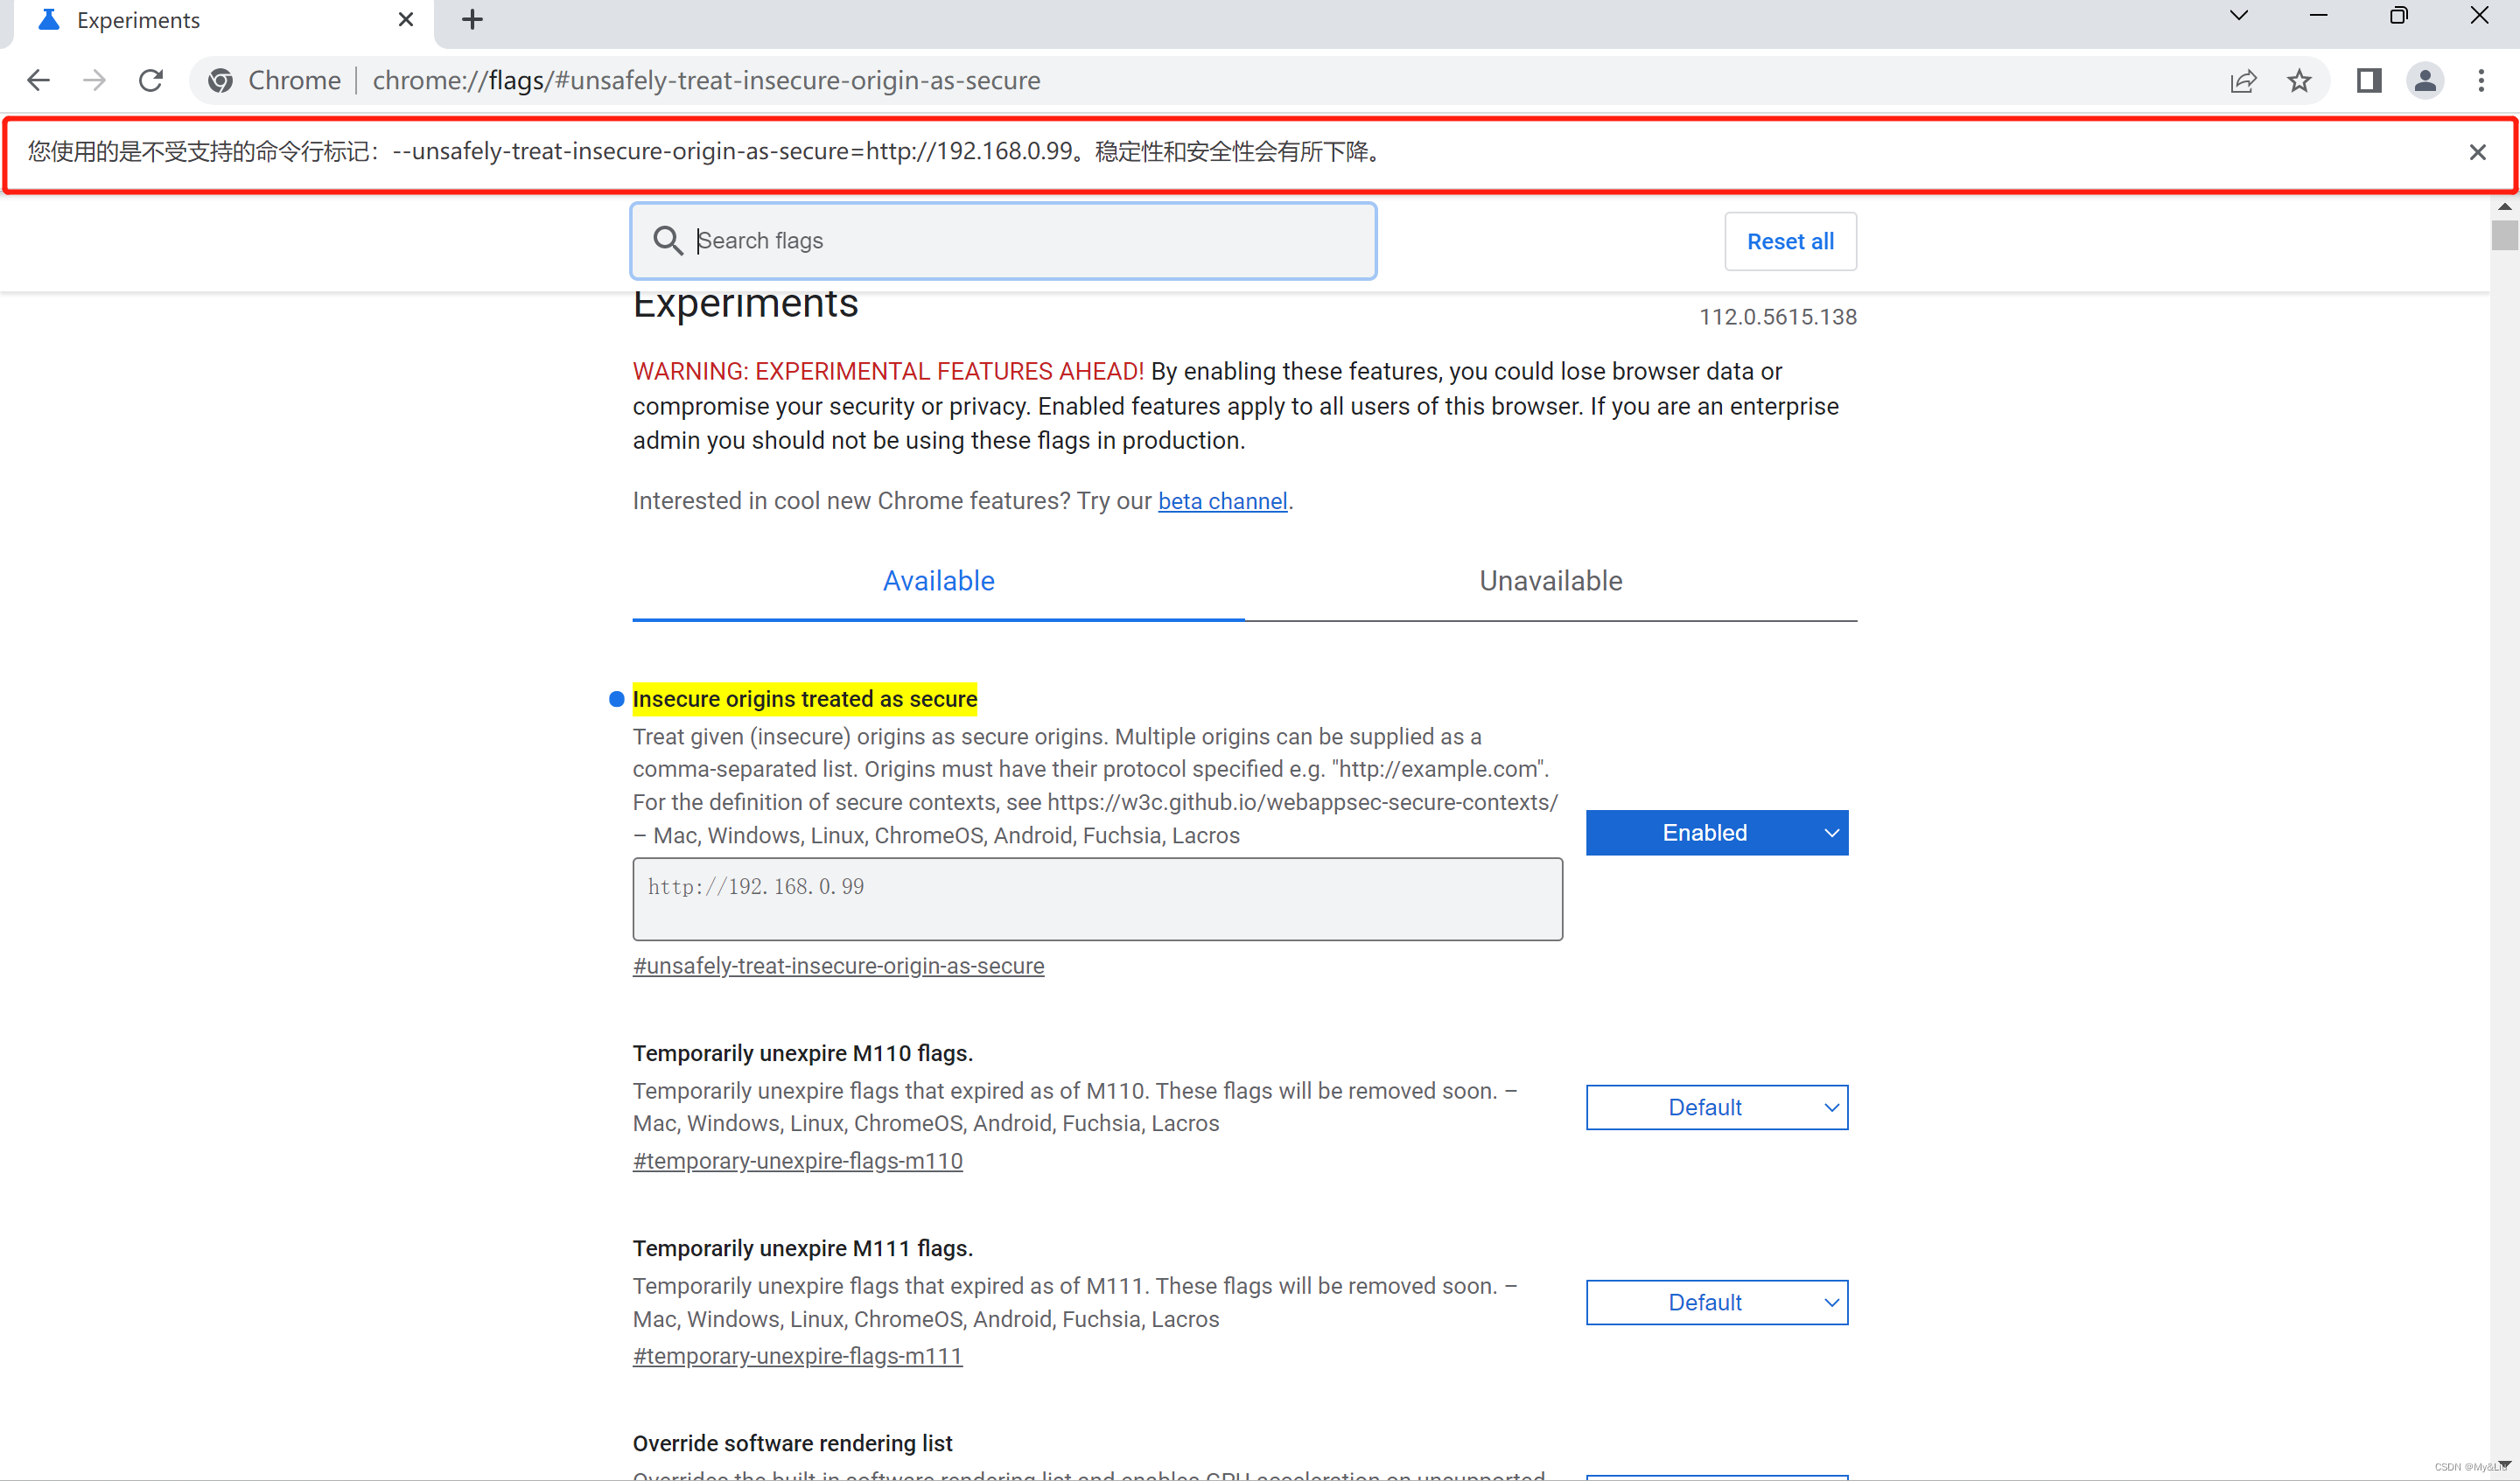Open Chrome's three-dot menu
The image size is (2520, 1481).
[2481, 80]
